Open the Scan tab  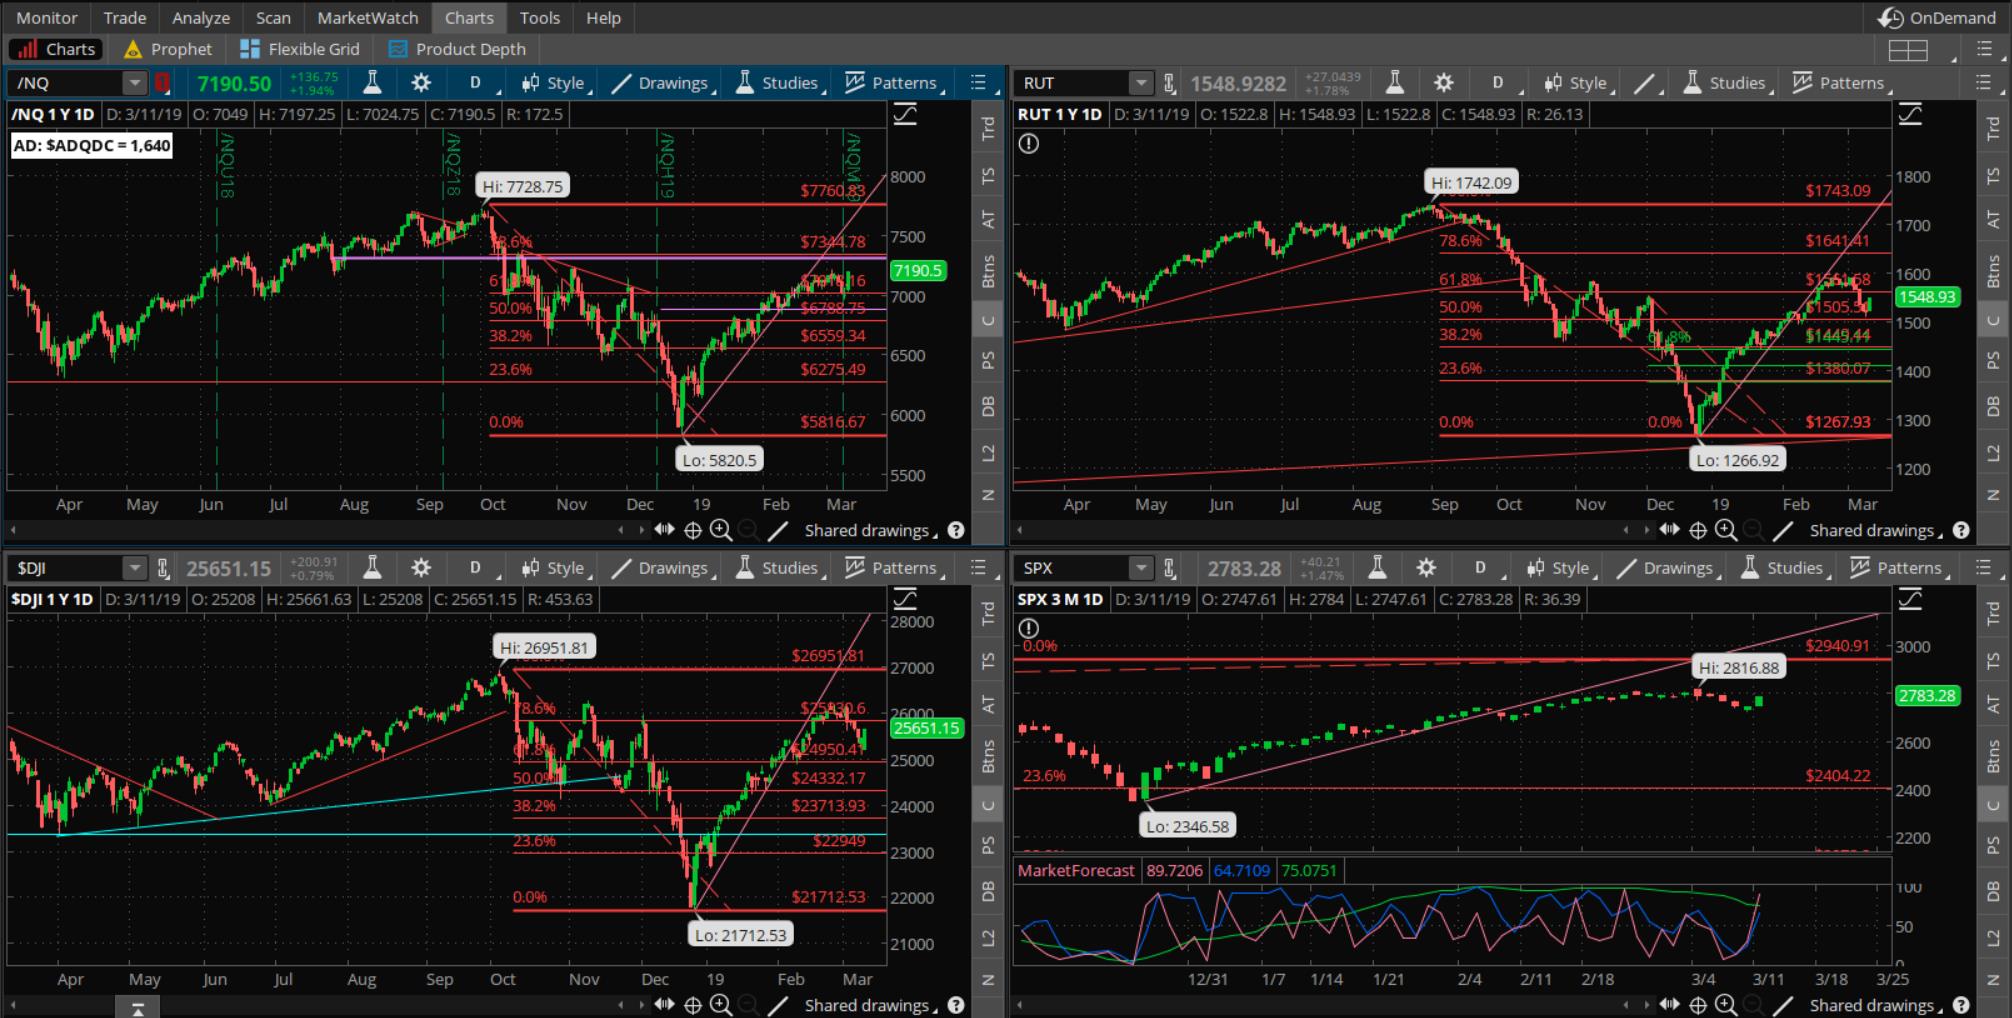(x=273, y=17)
